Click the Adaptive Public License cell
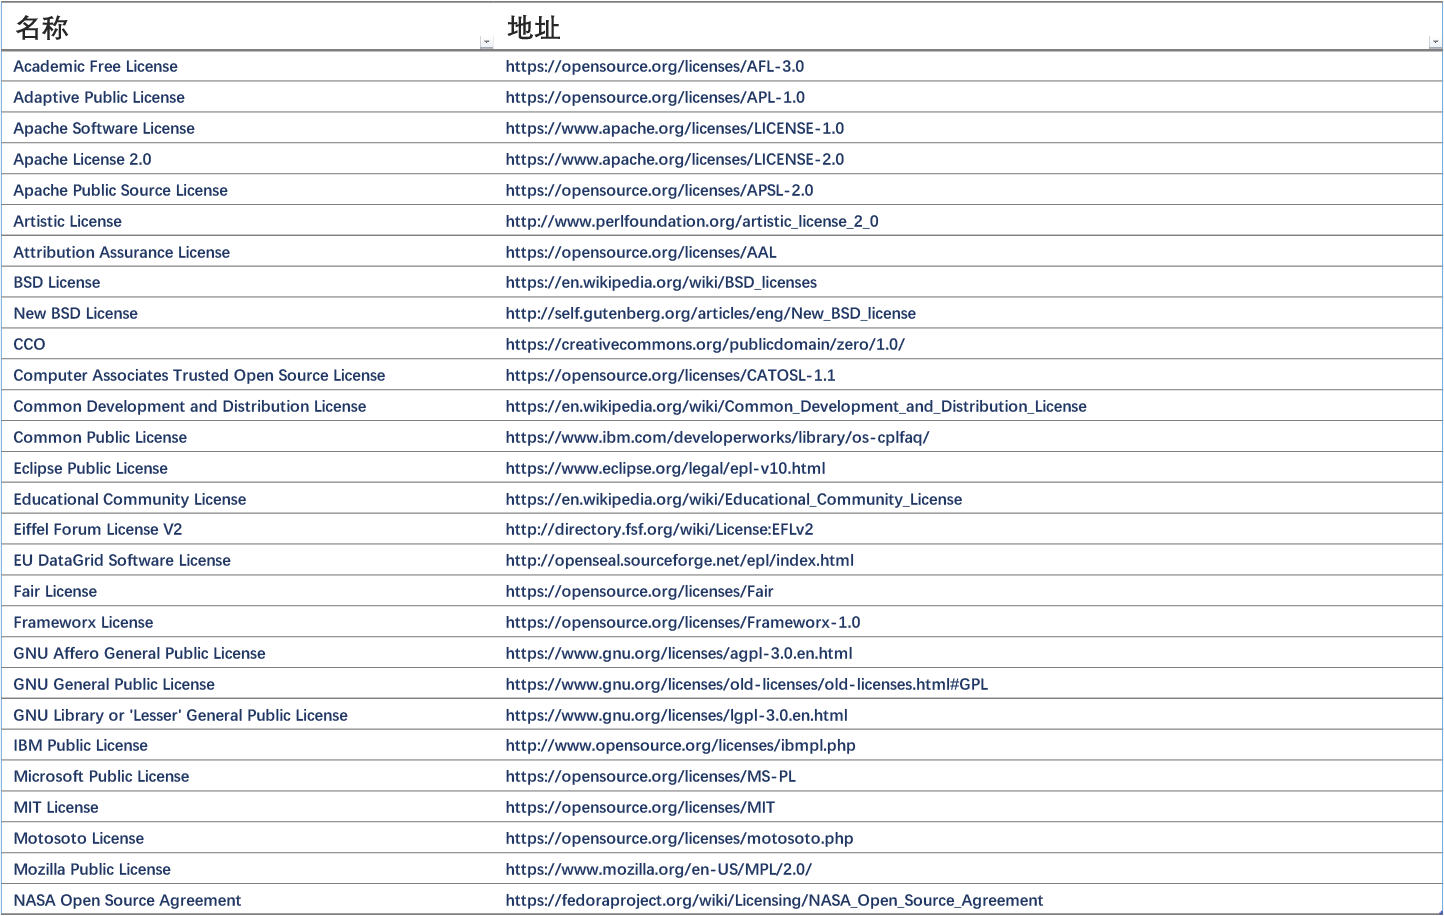Image resolution: width=1444 pixels, height=916 pixels. point(99,97)
